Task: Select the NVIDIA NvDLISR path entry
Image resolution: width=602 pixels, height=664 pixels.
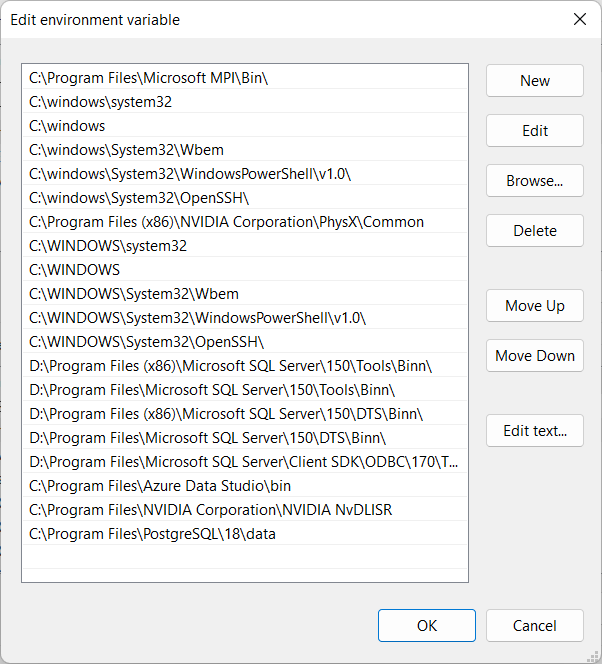Action: click(245, 509)
